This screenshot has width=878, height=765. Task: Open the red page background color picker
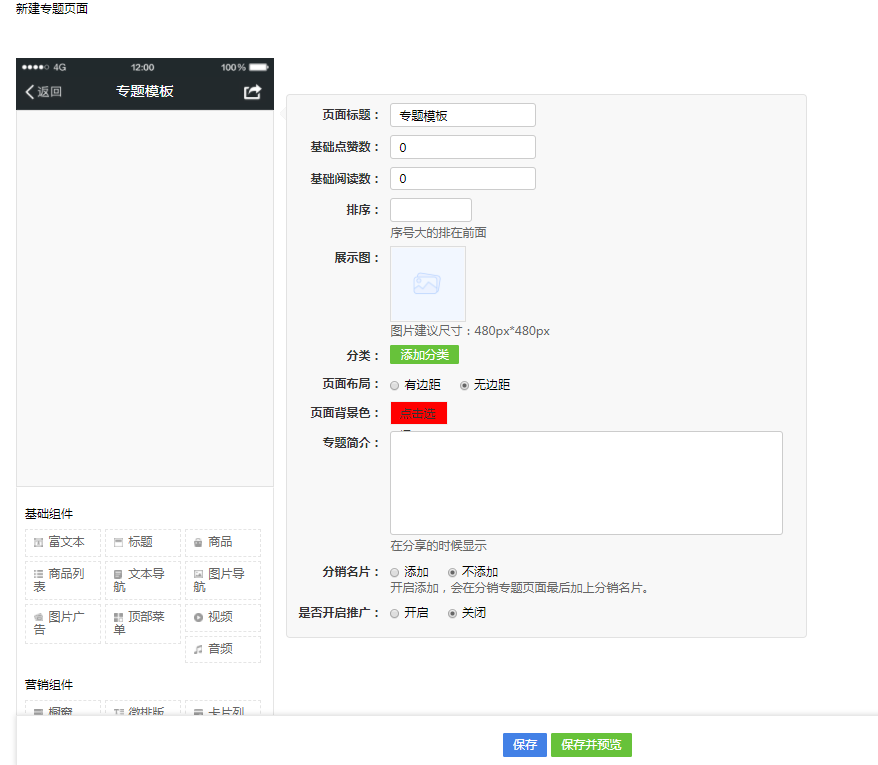coord(418,413)
